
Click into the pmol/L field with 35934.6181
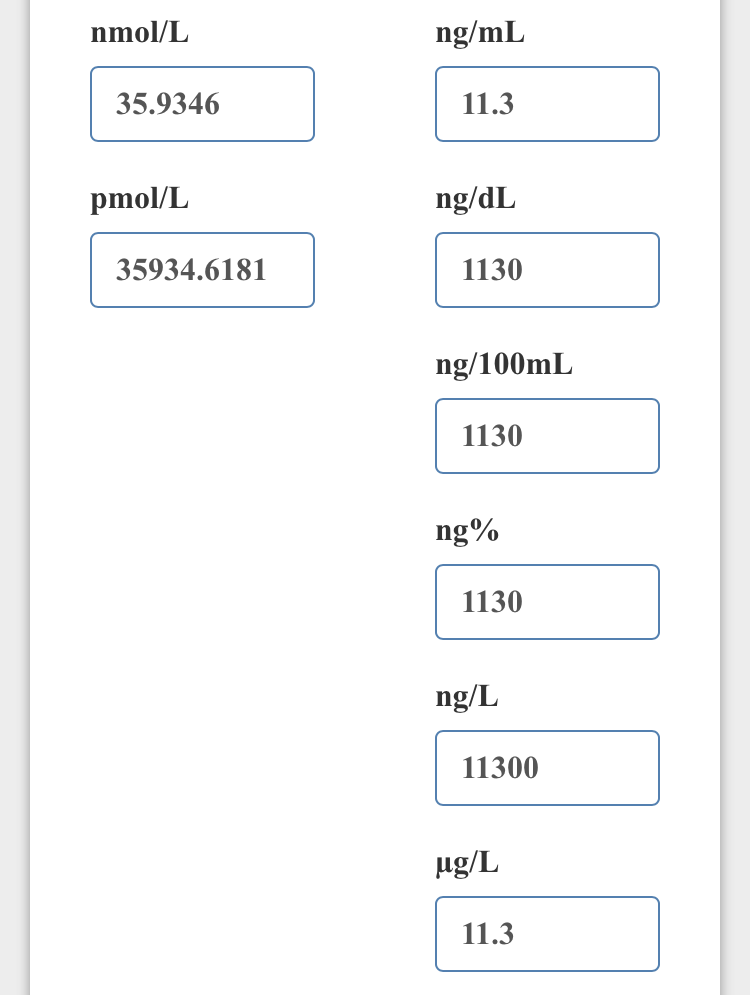click(x=202, y=270)
